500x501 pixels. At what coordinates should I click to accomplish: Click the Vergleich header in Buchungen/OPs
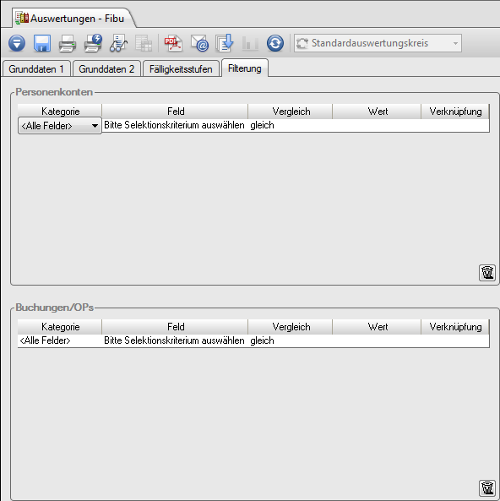[290, 327]
